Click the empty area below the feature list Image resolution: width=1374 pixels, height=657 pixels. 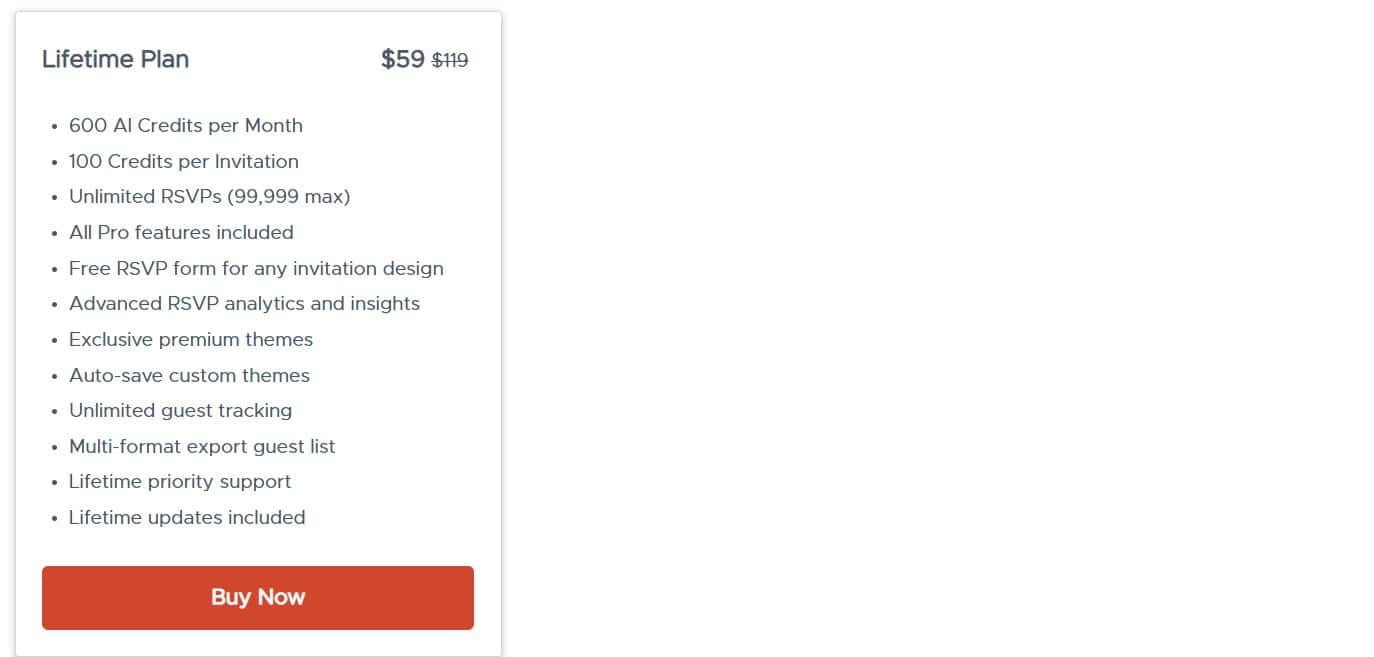258,548
